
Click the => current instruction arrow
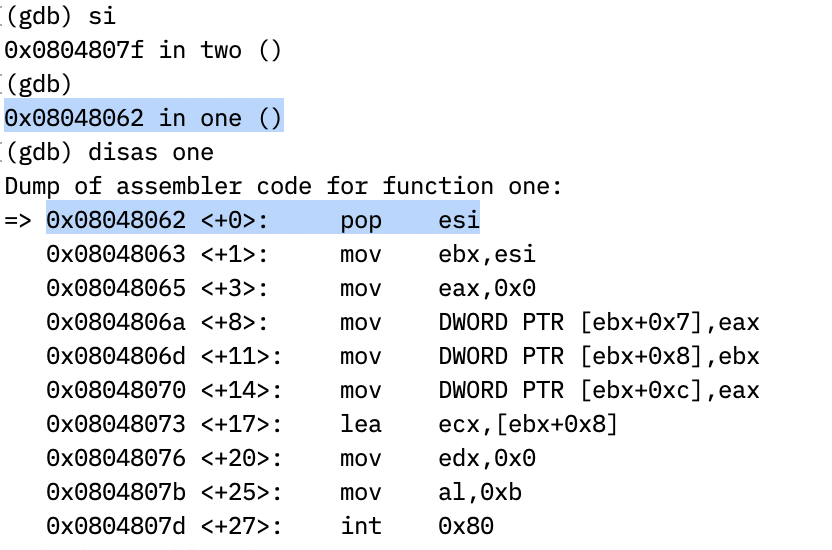pos(18,220)
